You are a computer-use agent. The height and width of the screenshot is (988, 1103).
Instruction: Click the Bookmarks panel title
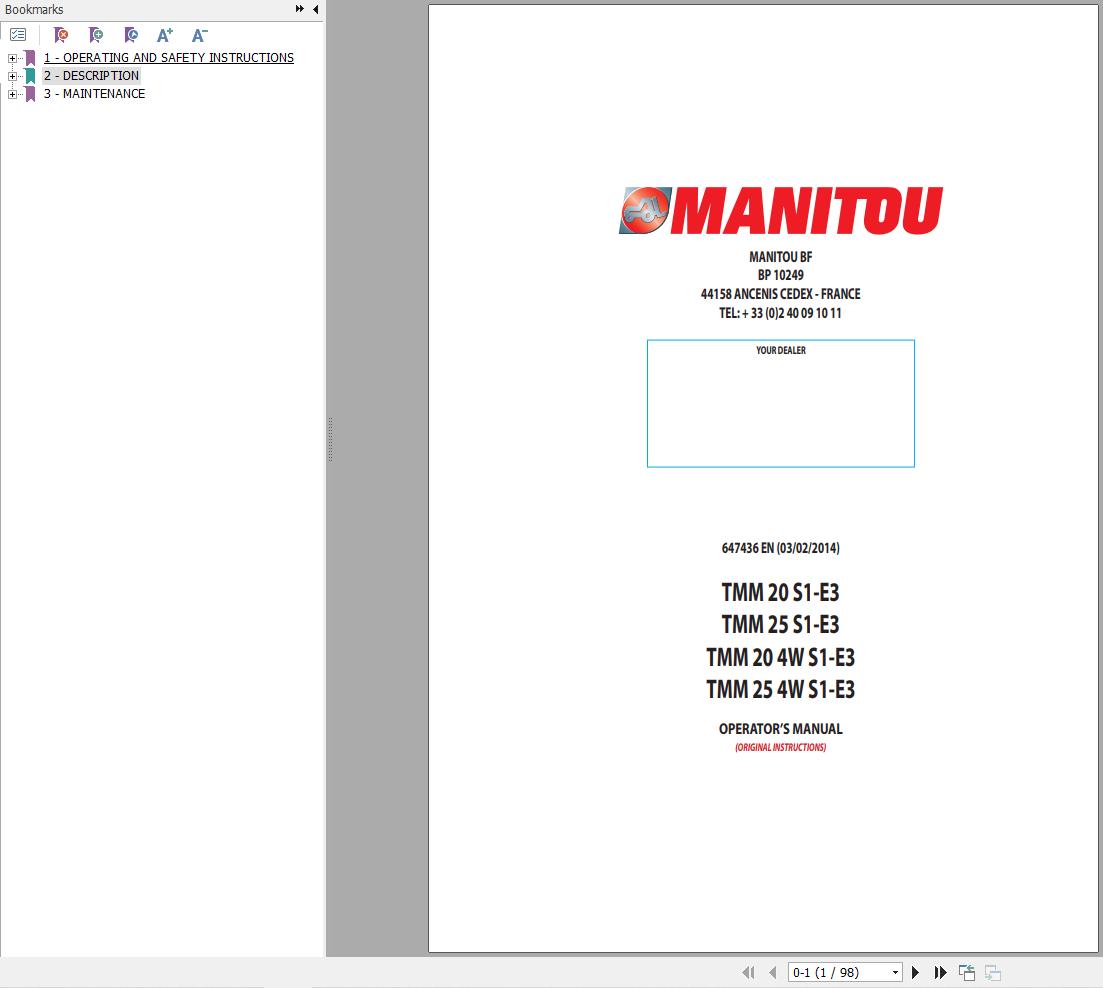(34, 9)
